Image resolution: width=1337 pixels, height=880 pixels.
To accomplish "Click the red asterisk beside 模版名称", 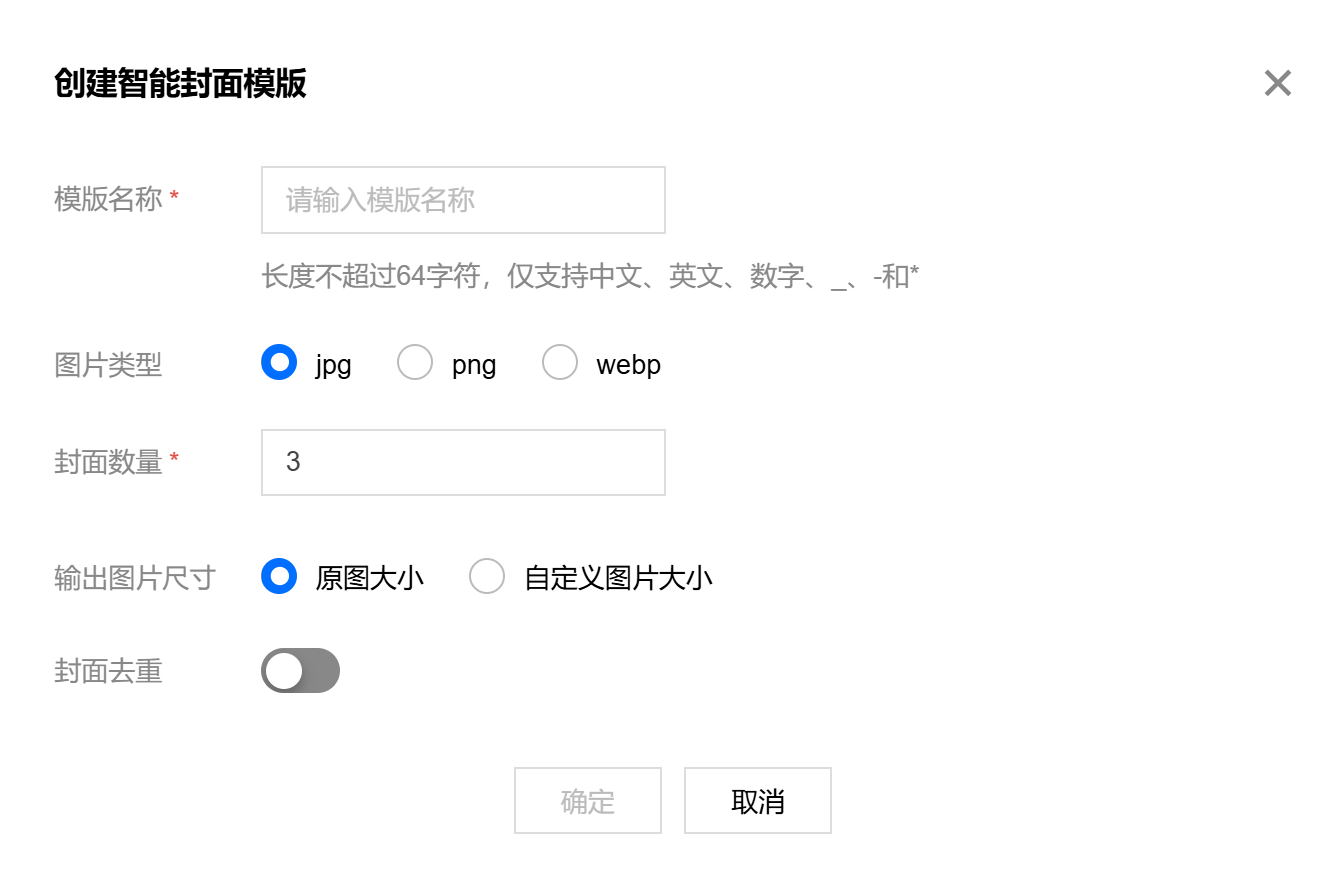I will [x=174, y=197].
